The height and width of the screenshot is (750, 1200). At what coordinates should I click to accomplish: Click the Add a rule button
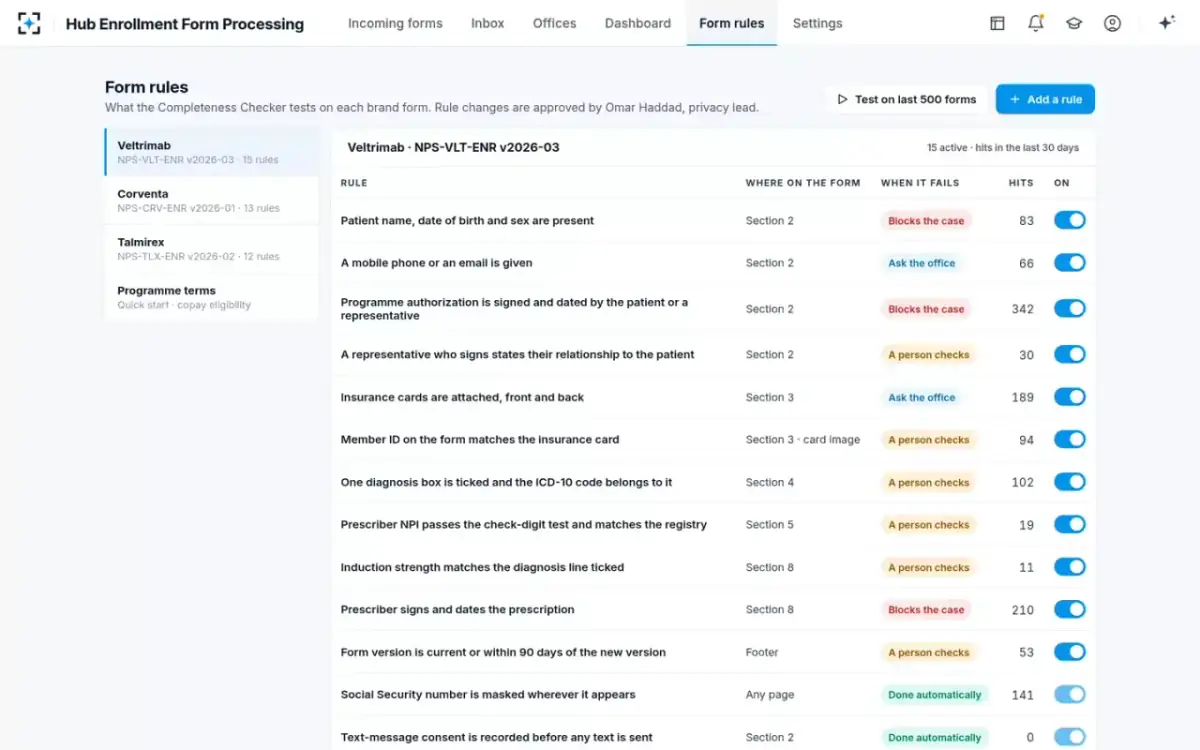click(1045, 99)
